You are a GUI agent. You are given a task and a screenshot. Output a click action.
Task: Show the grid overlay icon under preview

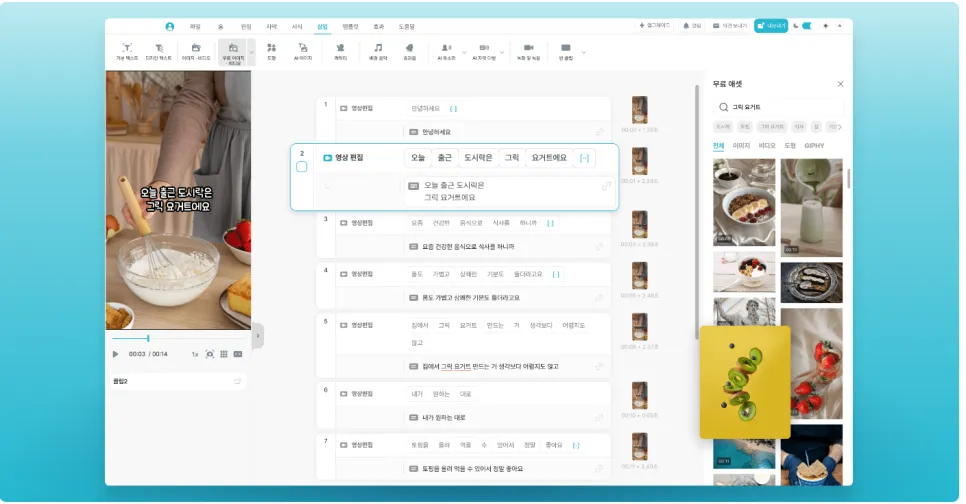(x=224, y=354)
